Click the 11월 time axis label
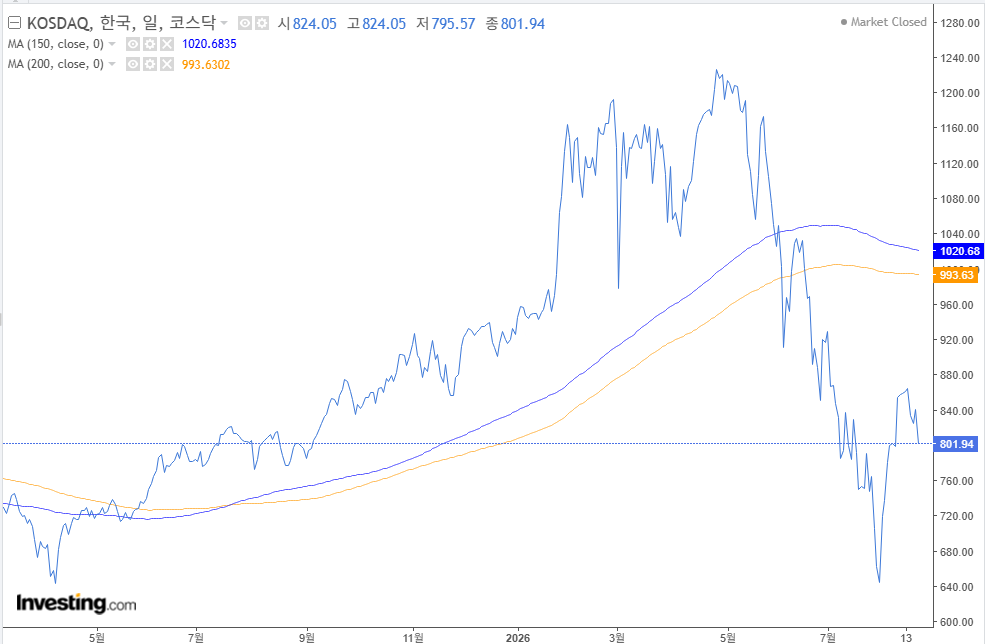This screenshot has height=644, width=985. (413, 638)
